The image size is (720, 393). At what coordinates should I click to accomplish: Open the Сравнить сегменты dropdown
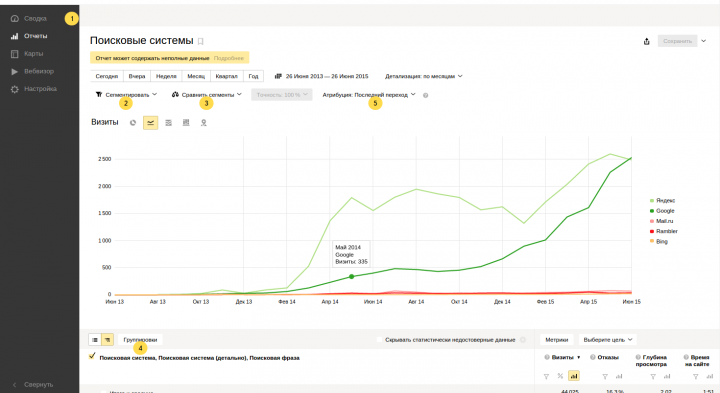[x=207, y=95]
